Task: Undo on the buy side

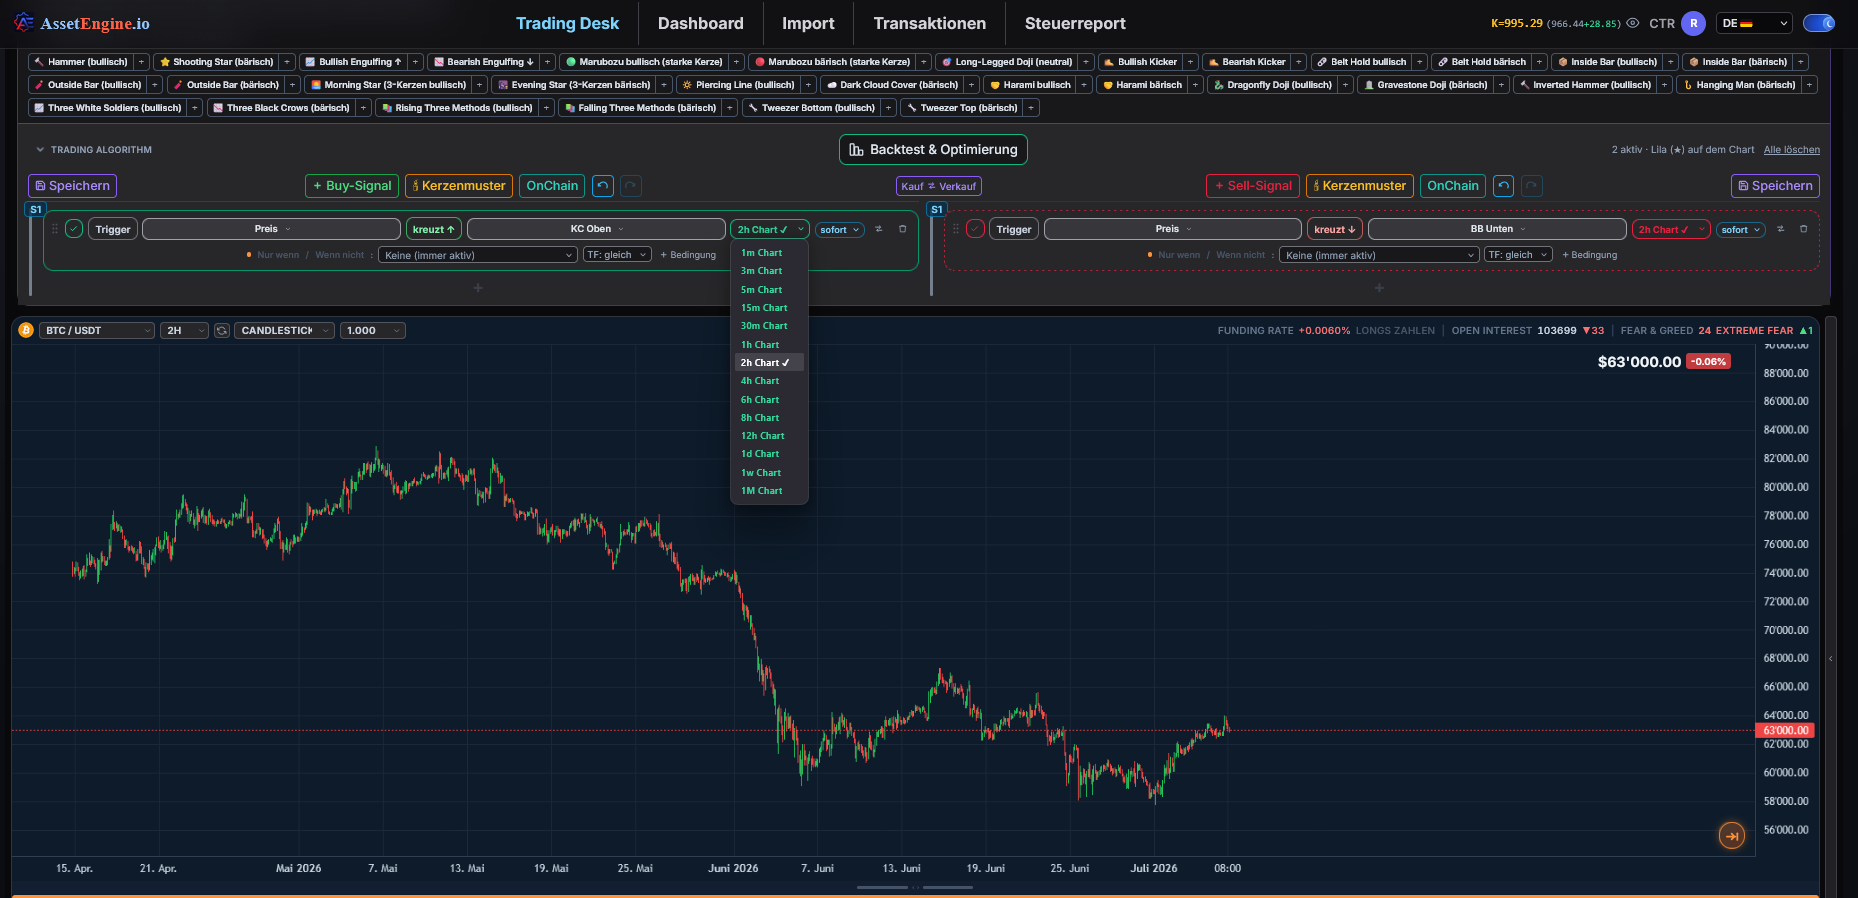Action: click(x=603, y=186)
